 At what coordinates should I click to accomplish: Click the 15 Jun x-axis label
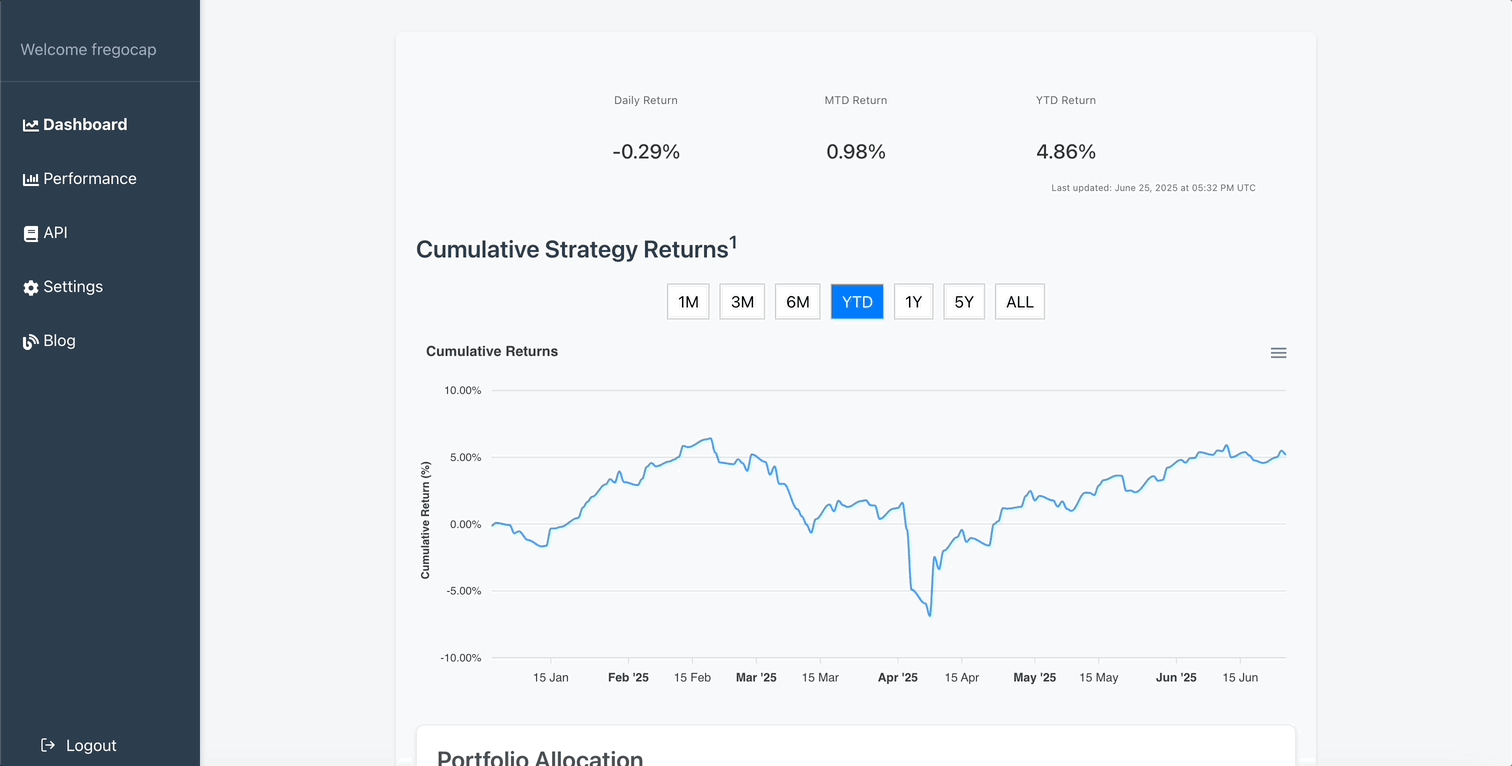[x=1240, y=678]
